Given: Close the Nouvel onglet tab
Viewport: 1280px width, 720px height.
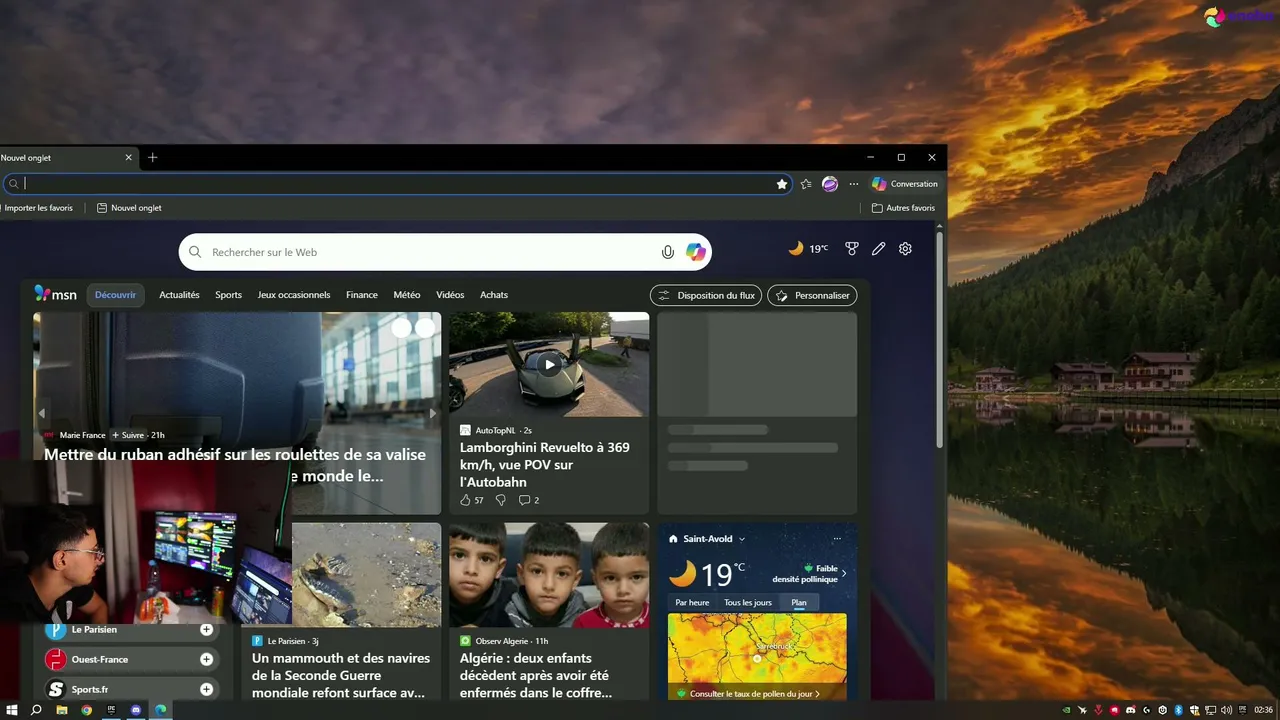Looking at the screenshot, I should tap(128, 157).
